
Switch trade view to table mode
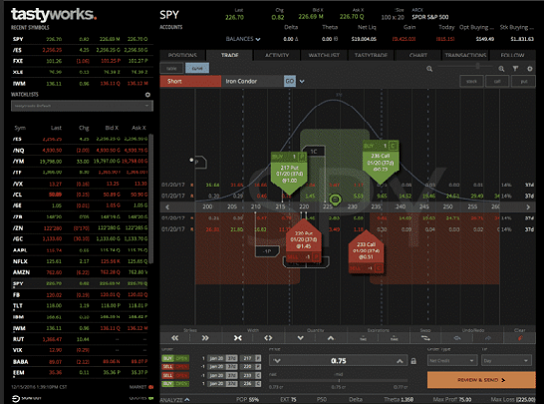click(172, 68)
